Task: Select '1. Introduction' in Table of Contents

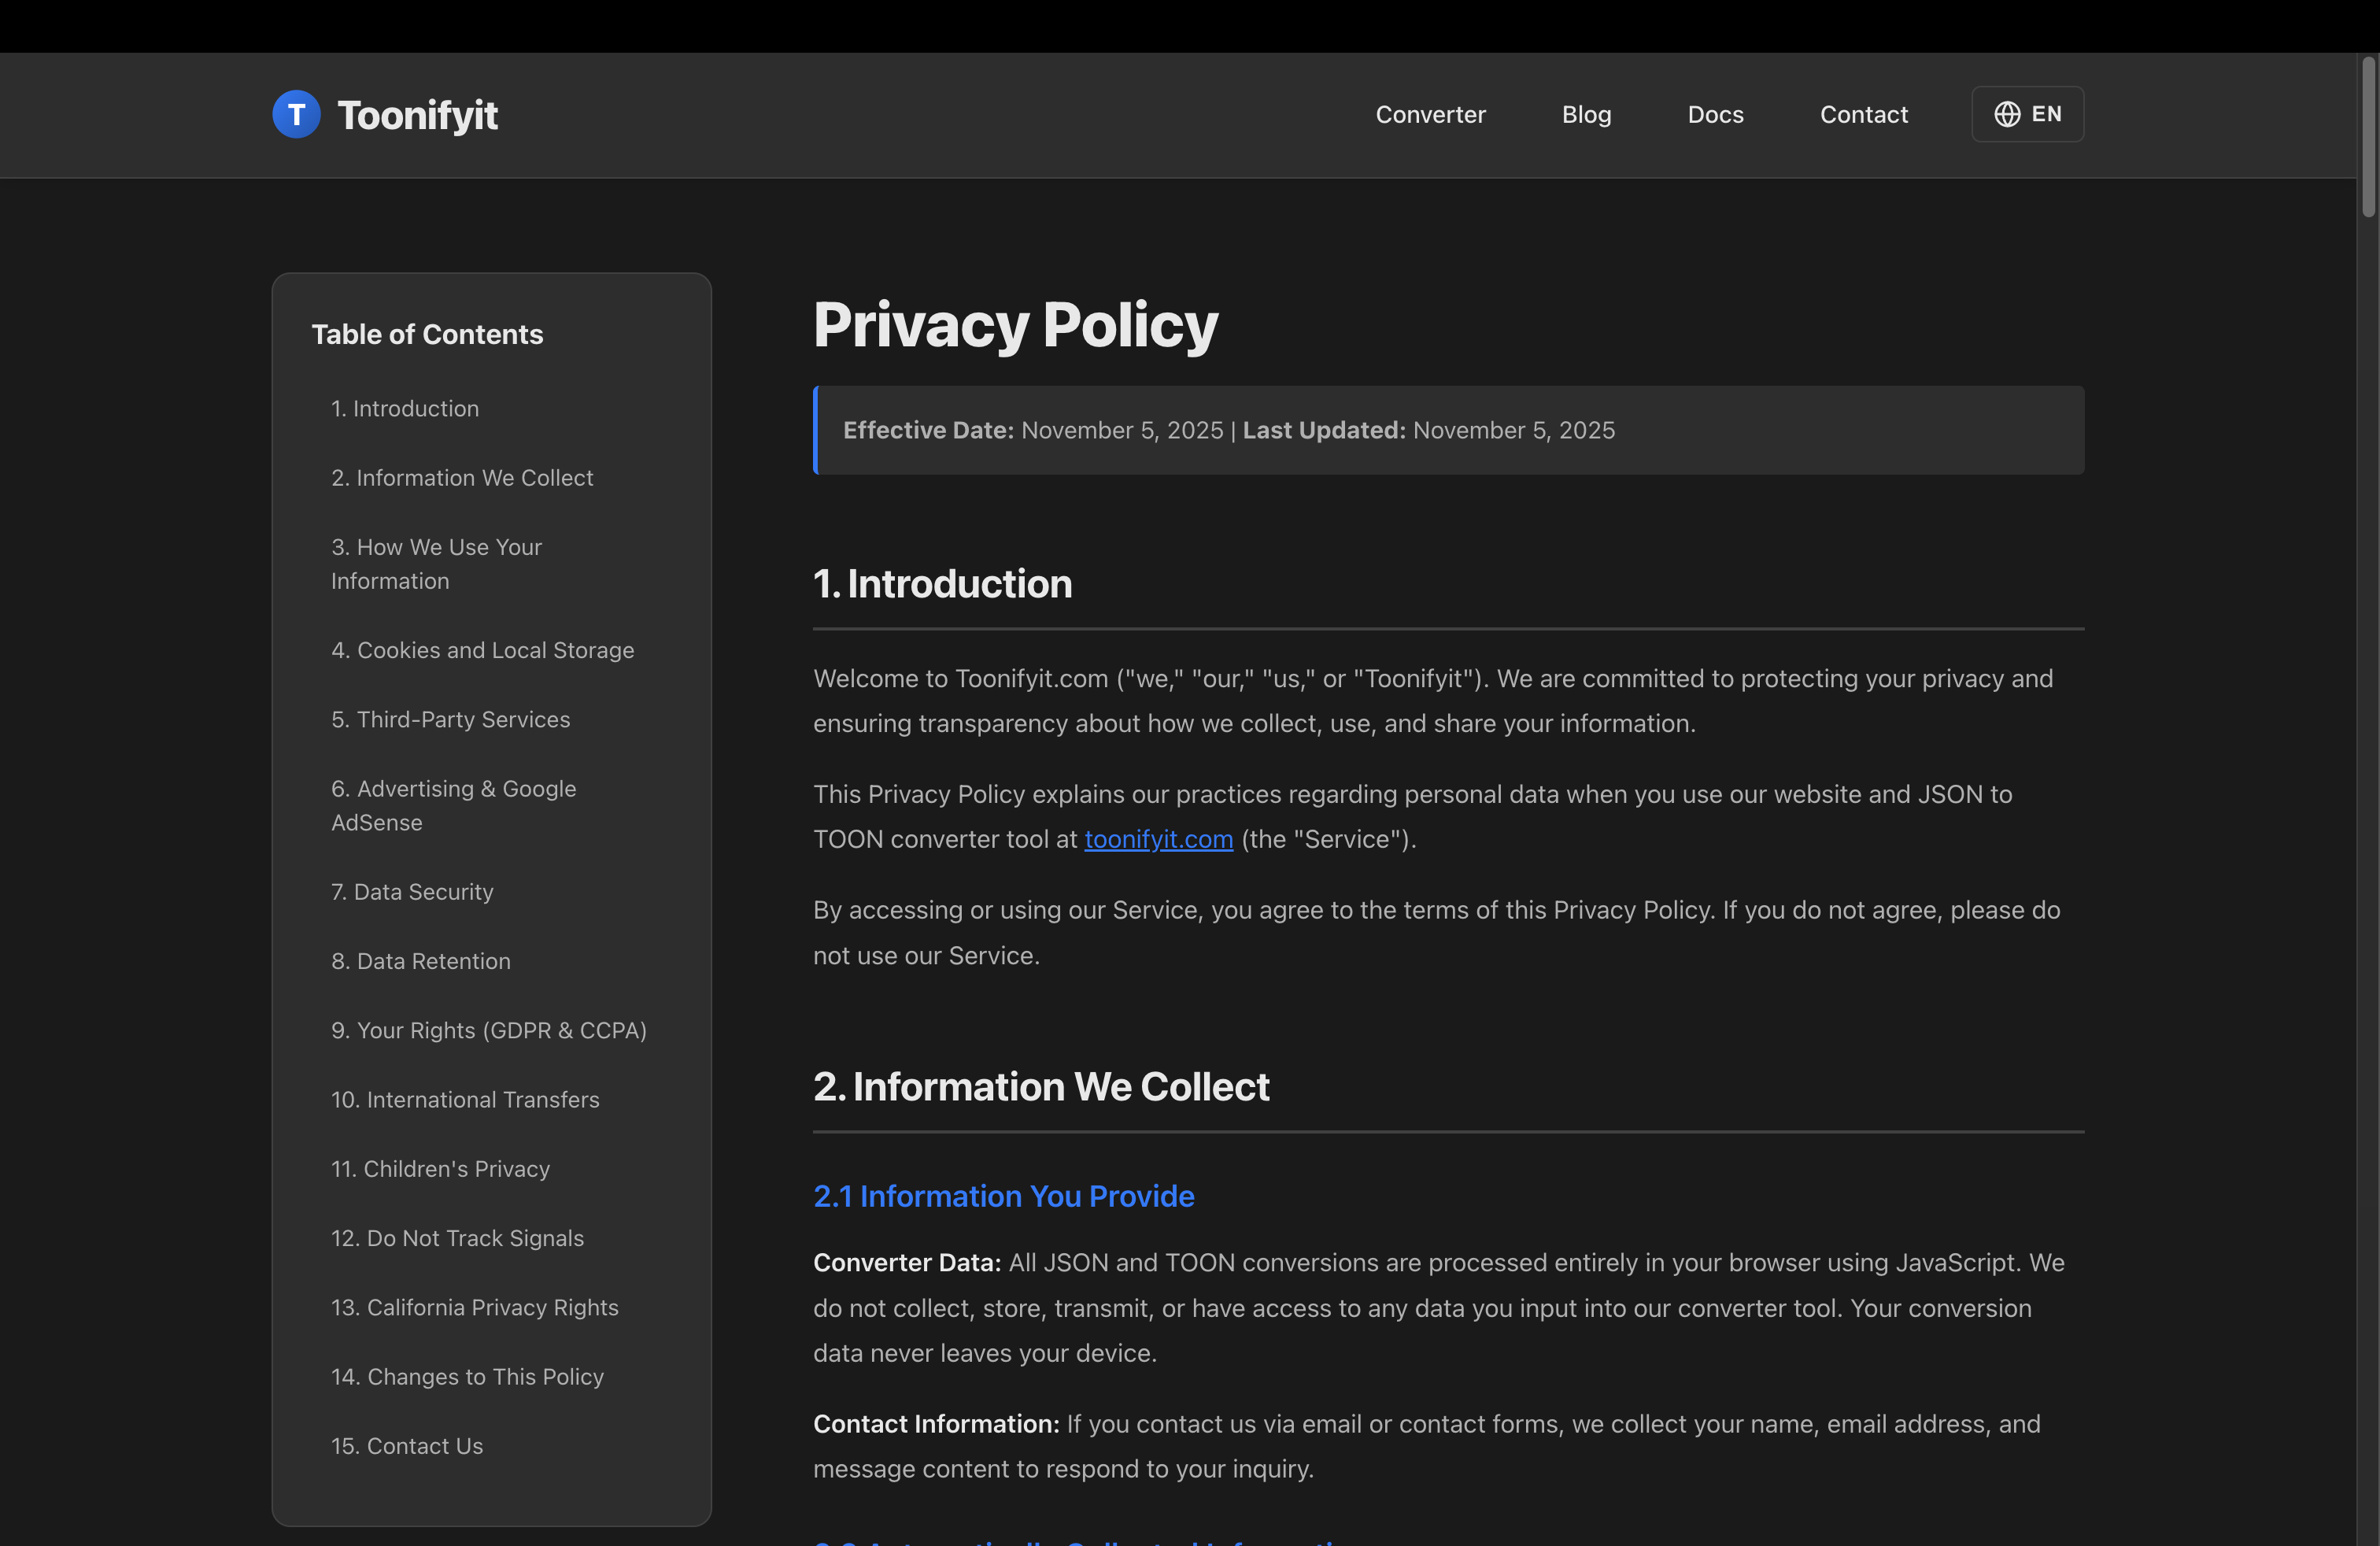Action: [404, 408]
